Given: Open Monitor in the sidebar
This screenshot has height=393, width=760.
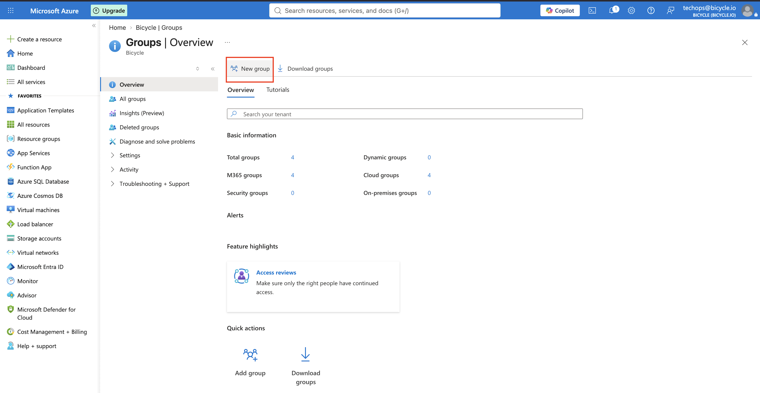Looking at the screenshot, I should [x=22, y=281].
